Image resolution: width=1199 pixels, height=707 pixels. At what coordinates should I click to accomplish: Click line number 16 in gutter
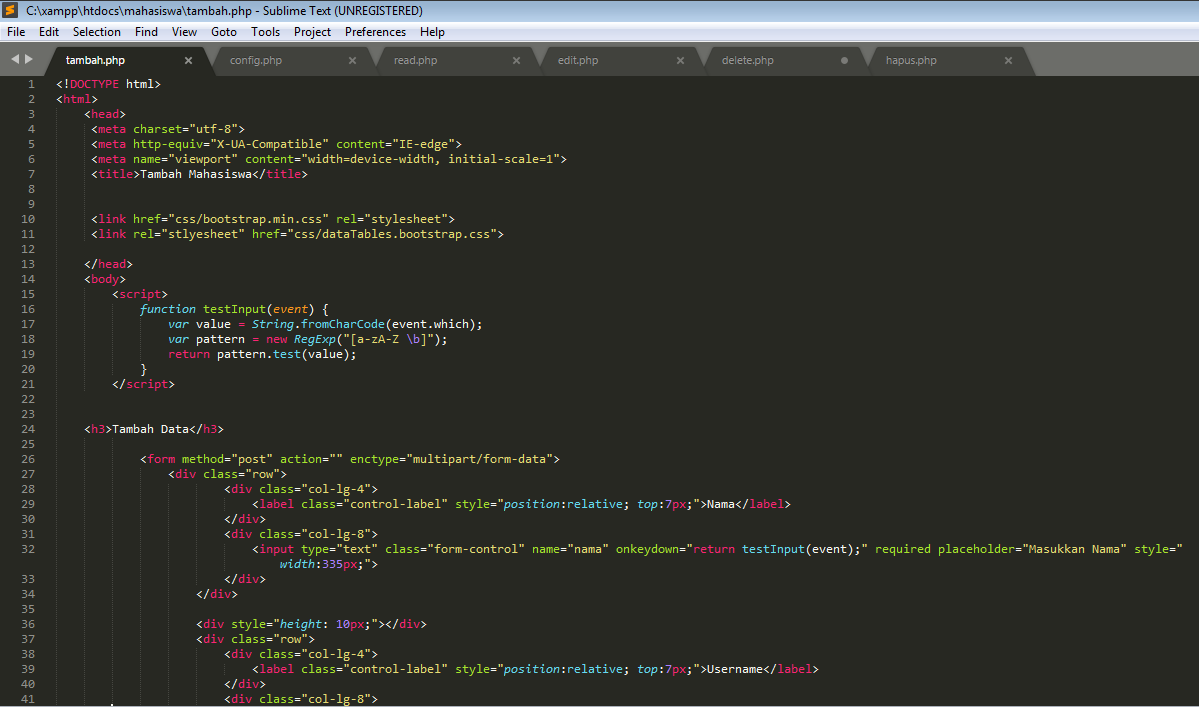click(28, 310)
